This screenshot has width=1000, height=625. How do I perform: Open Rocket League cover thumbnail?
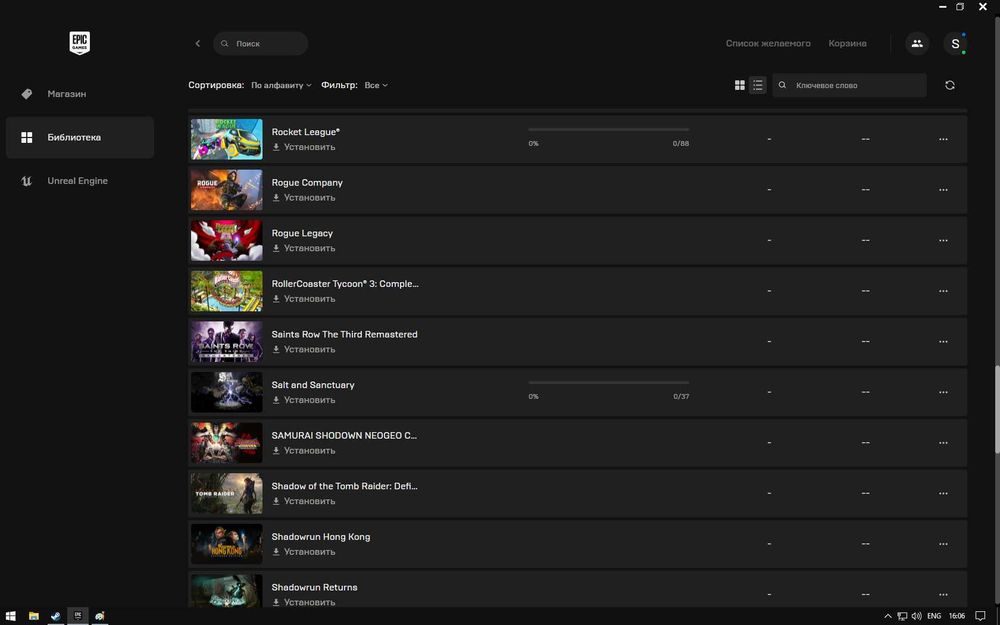pos(226,139)
